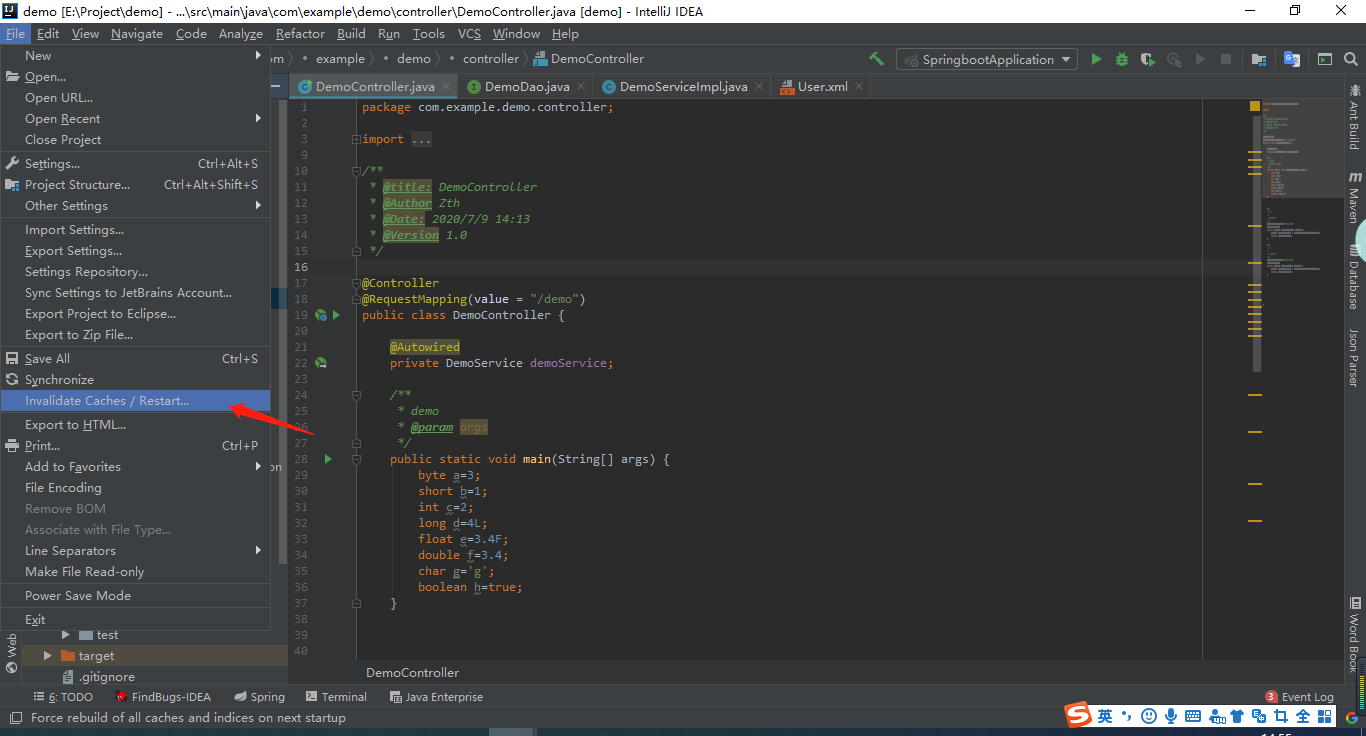This screenshot has width=1366, height=736.
Task: Toggle the Sogou 英 language mode indicator
Action: point(1105,716)
